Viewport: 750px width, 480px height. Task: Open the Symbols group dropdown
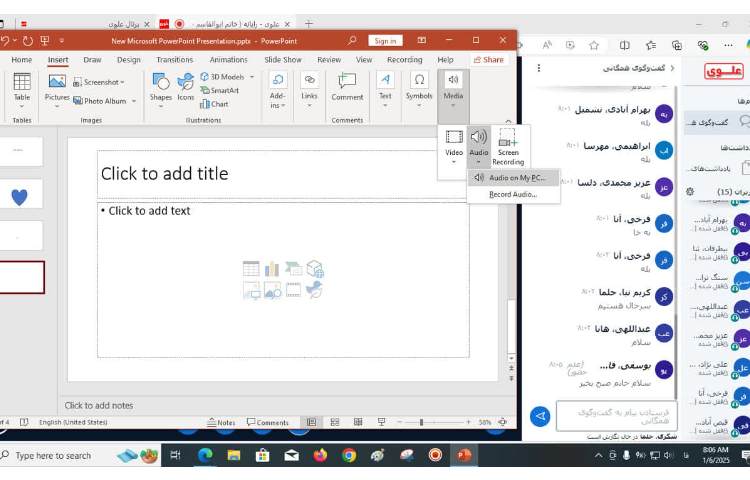419,90
